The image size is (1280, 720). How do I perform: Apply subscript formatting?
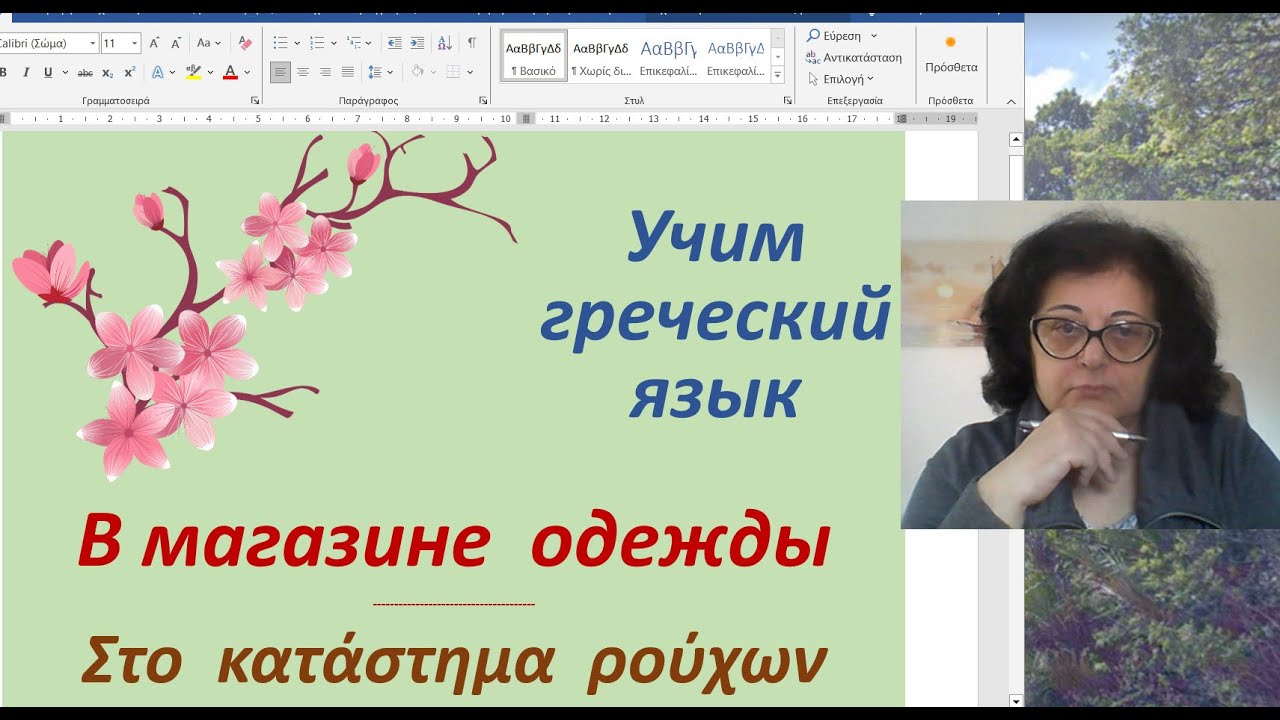[x=108, y=72]
